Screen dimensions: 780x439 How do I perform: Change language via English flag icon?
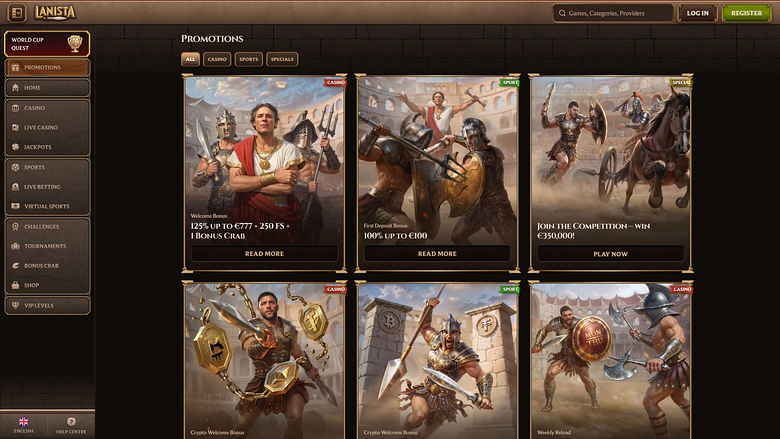coord(23,421)
